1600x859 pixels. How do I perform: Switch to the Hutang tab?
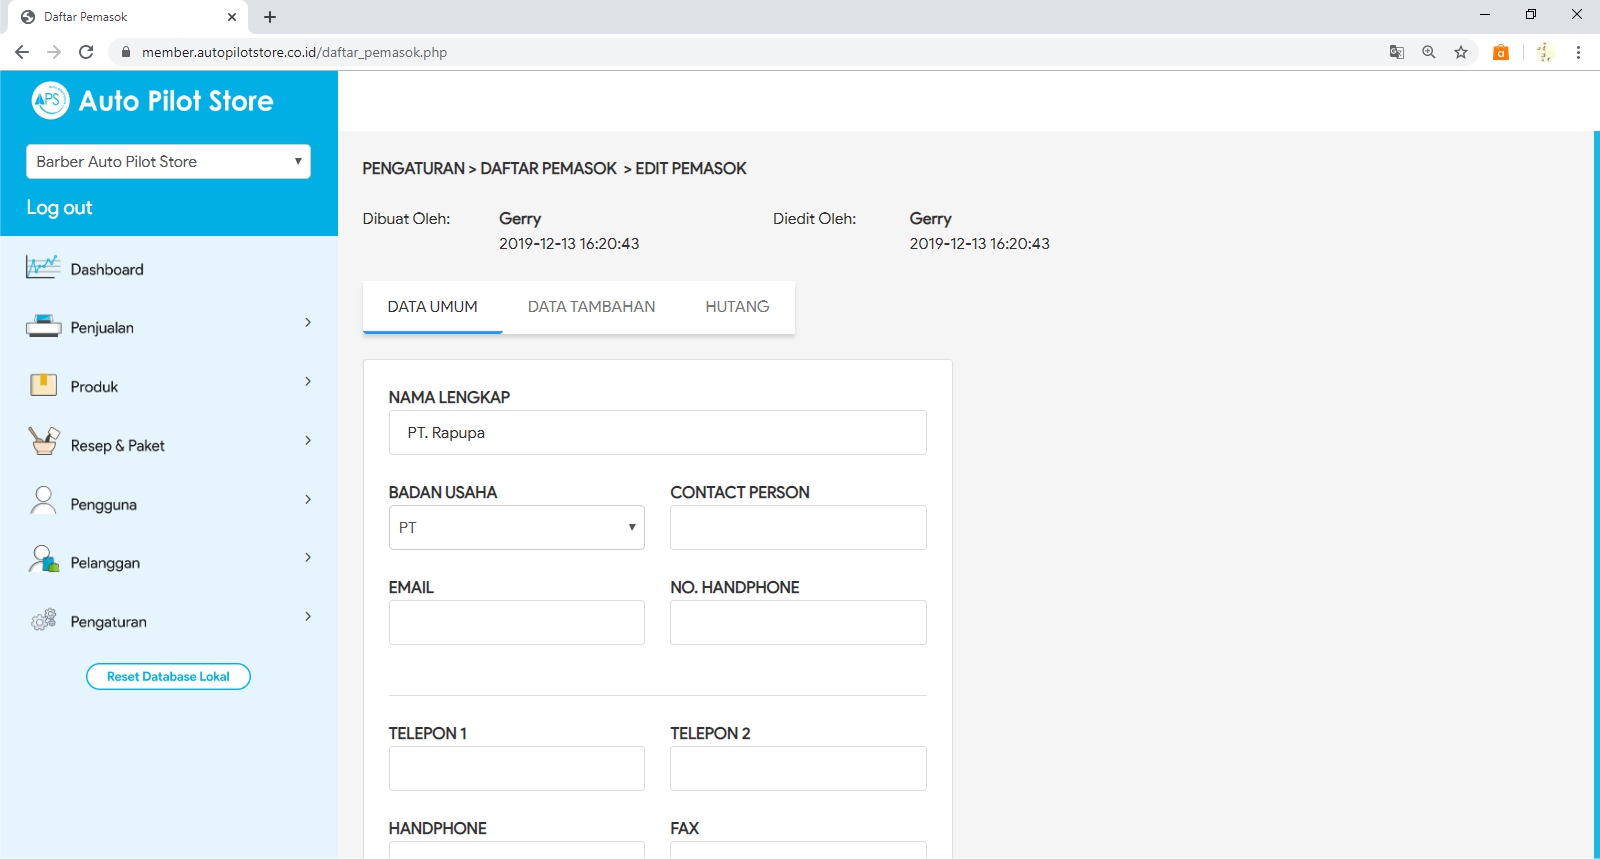pyautogui.click(x=737, y=307)
